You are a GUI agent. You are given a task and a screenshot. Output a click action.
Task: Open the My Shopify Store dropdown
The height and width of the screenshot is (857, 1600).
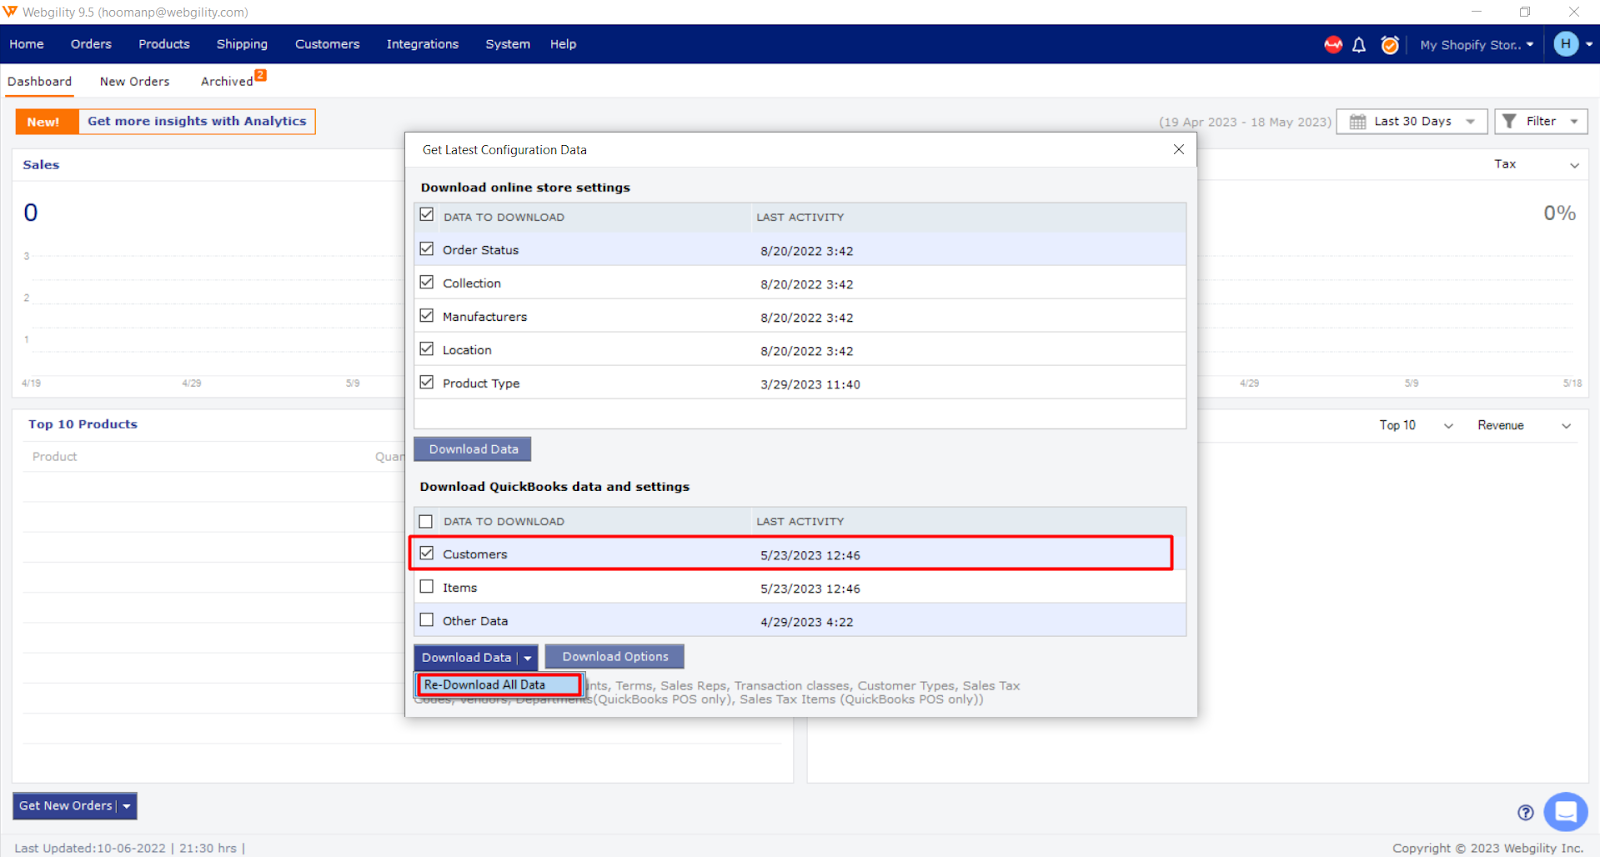[1476, 45]
